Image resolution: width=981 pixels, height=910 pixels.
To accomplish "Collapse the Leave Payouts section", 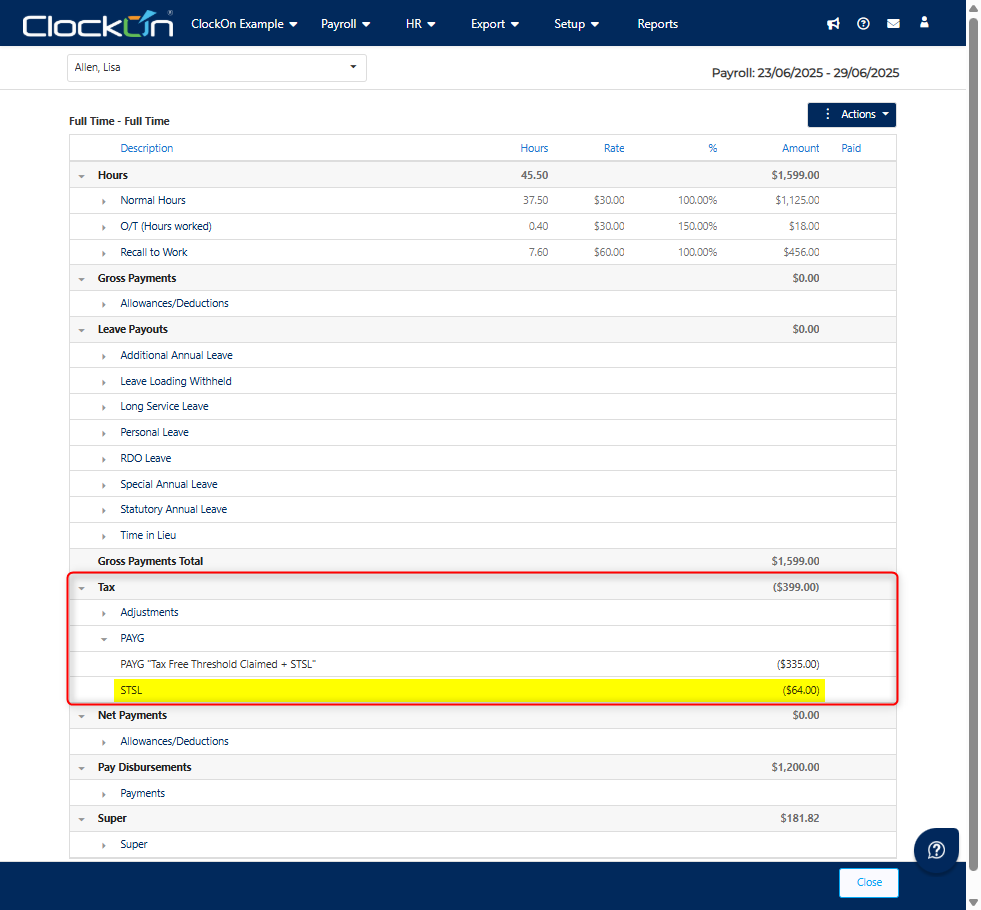I will pos(81,330).
